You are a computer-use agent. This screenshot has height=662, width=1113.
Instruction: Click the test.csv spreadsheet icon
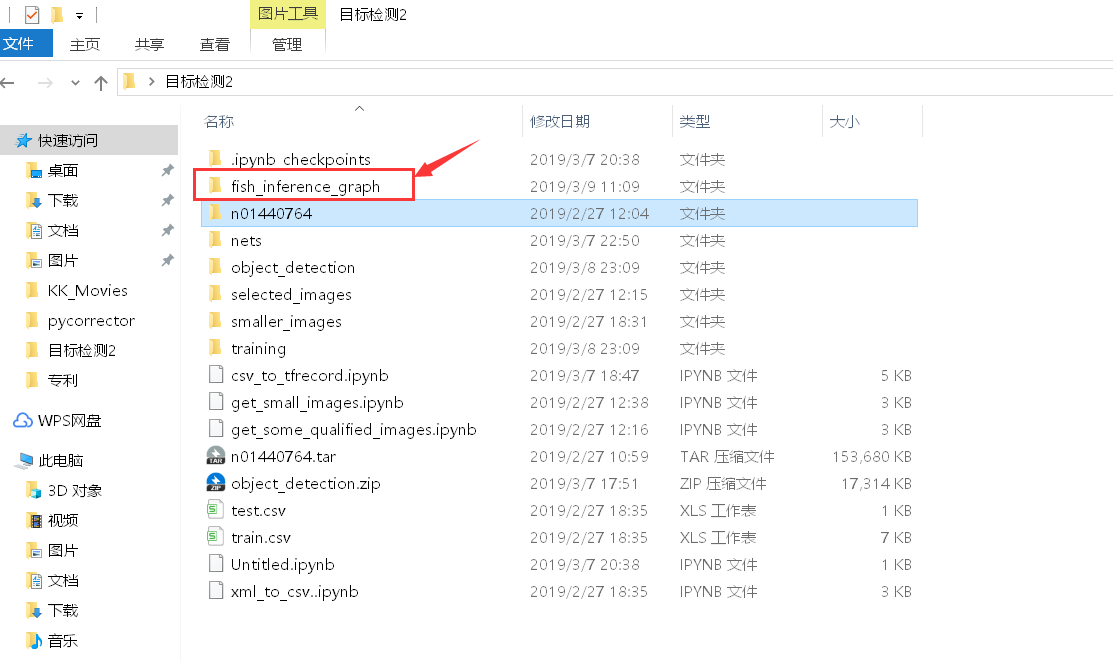215,509
